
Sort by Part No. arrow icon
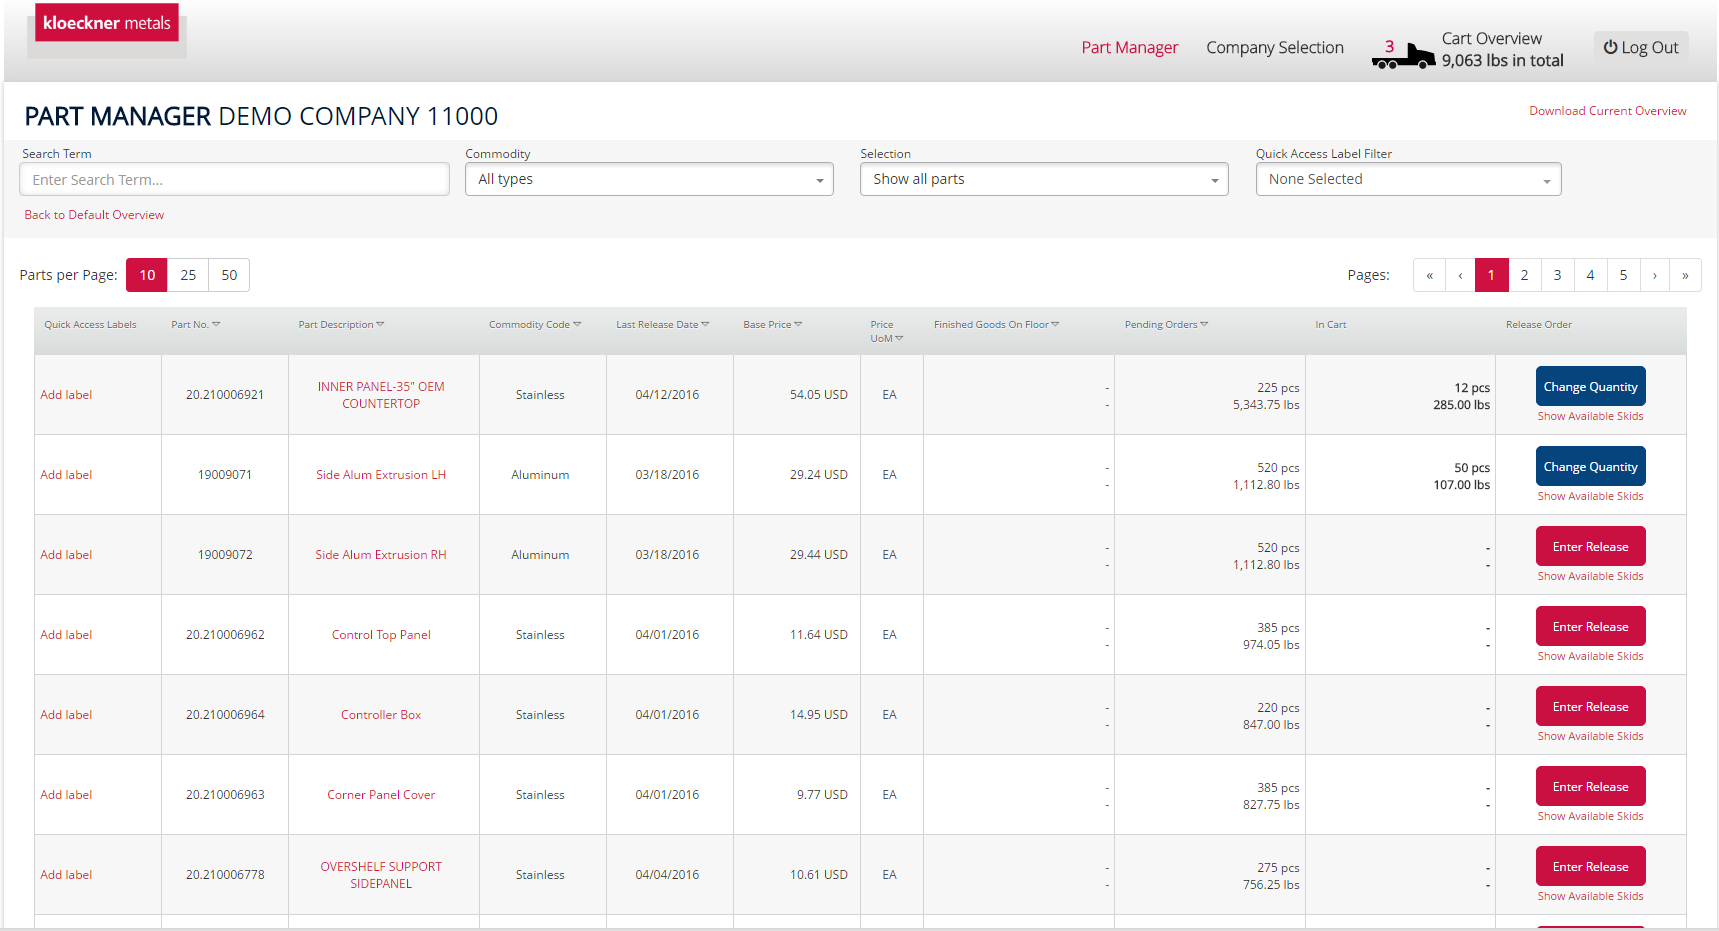pos(217,324)
